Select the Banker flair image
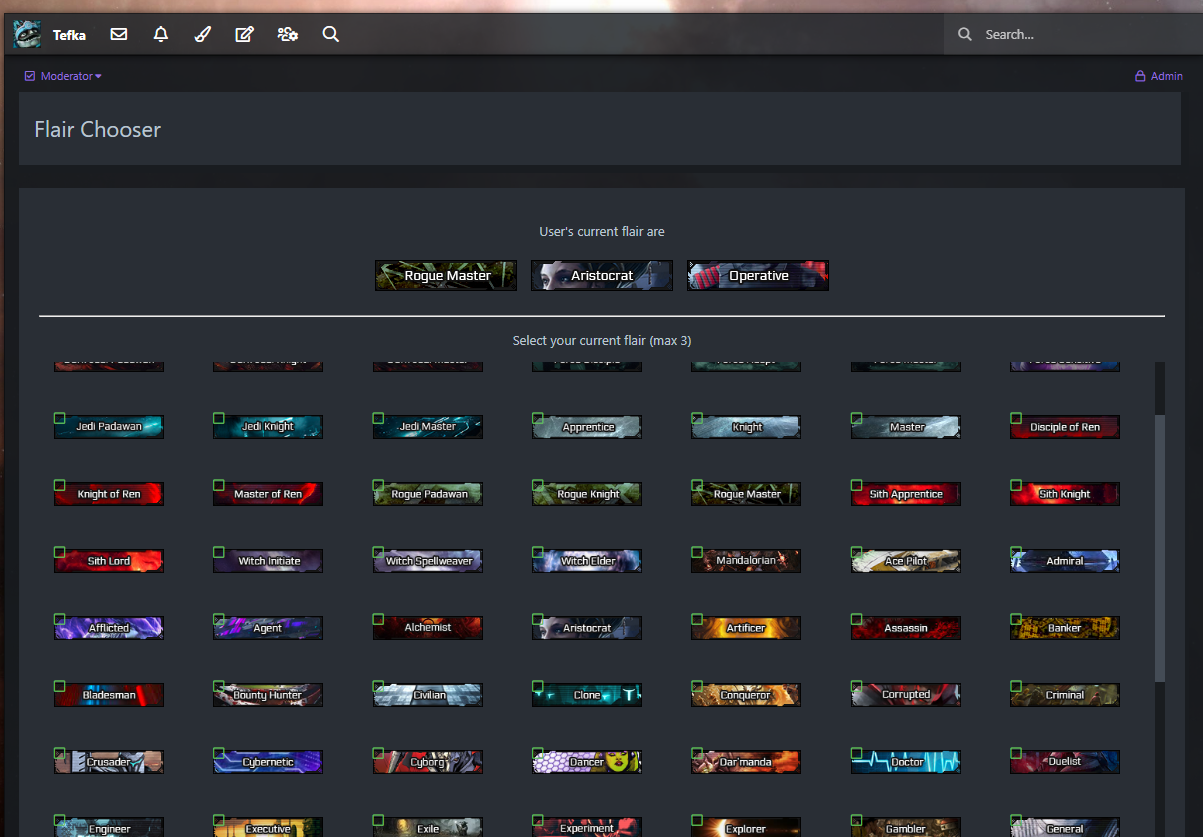Viewport: 1203px width, 837px height. point(1065,628)
